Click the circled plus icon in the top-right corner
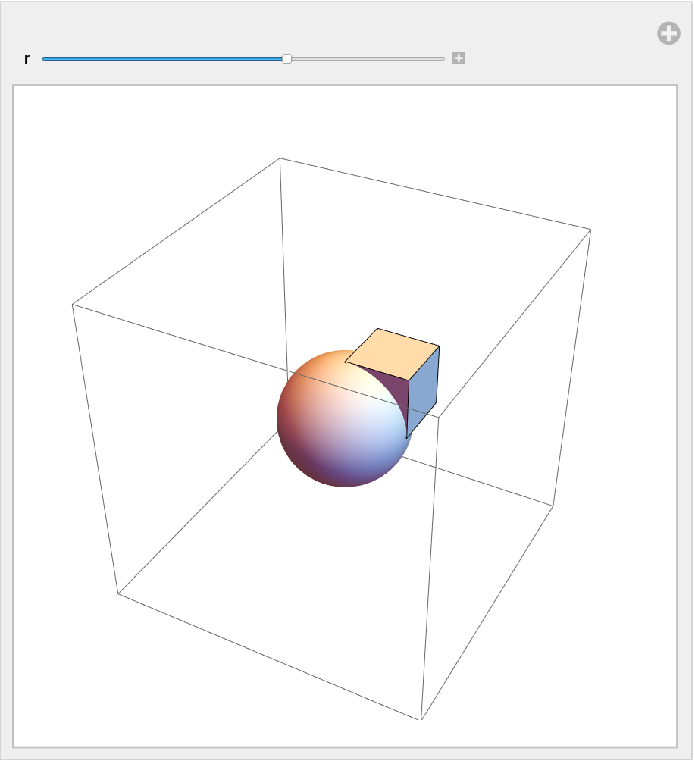This screenshot has width=694, height=762. tap(668, 34)
